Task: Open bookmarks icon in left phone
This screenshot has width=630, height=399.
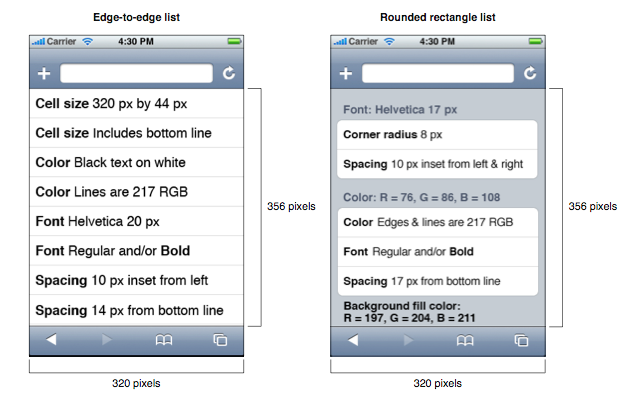Action: [164, 340]
